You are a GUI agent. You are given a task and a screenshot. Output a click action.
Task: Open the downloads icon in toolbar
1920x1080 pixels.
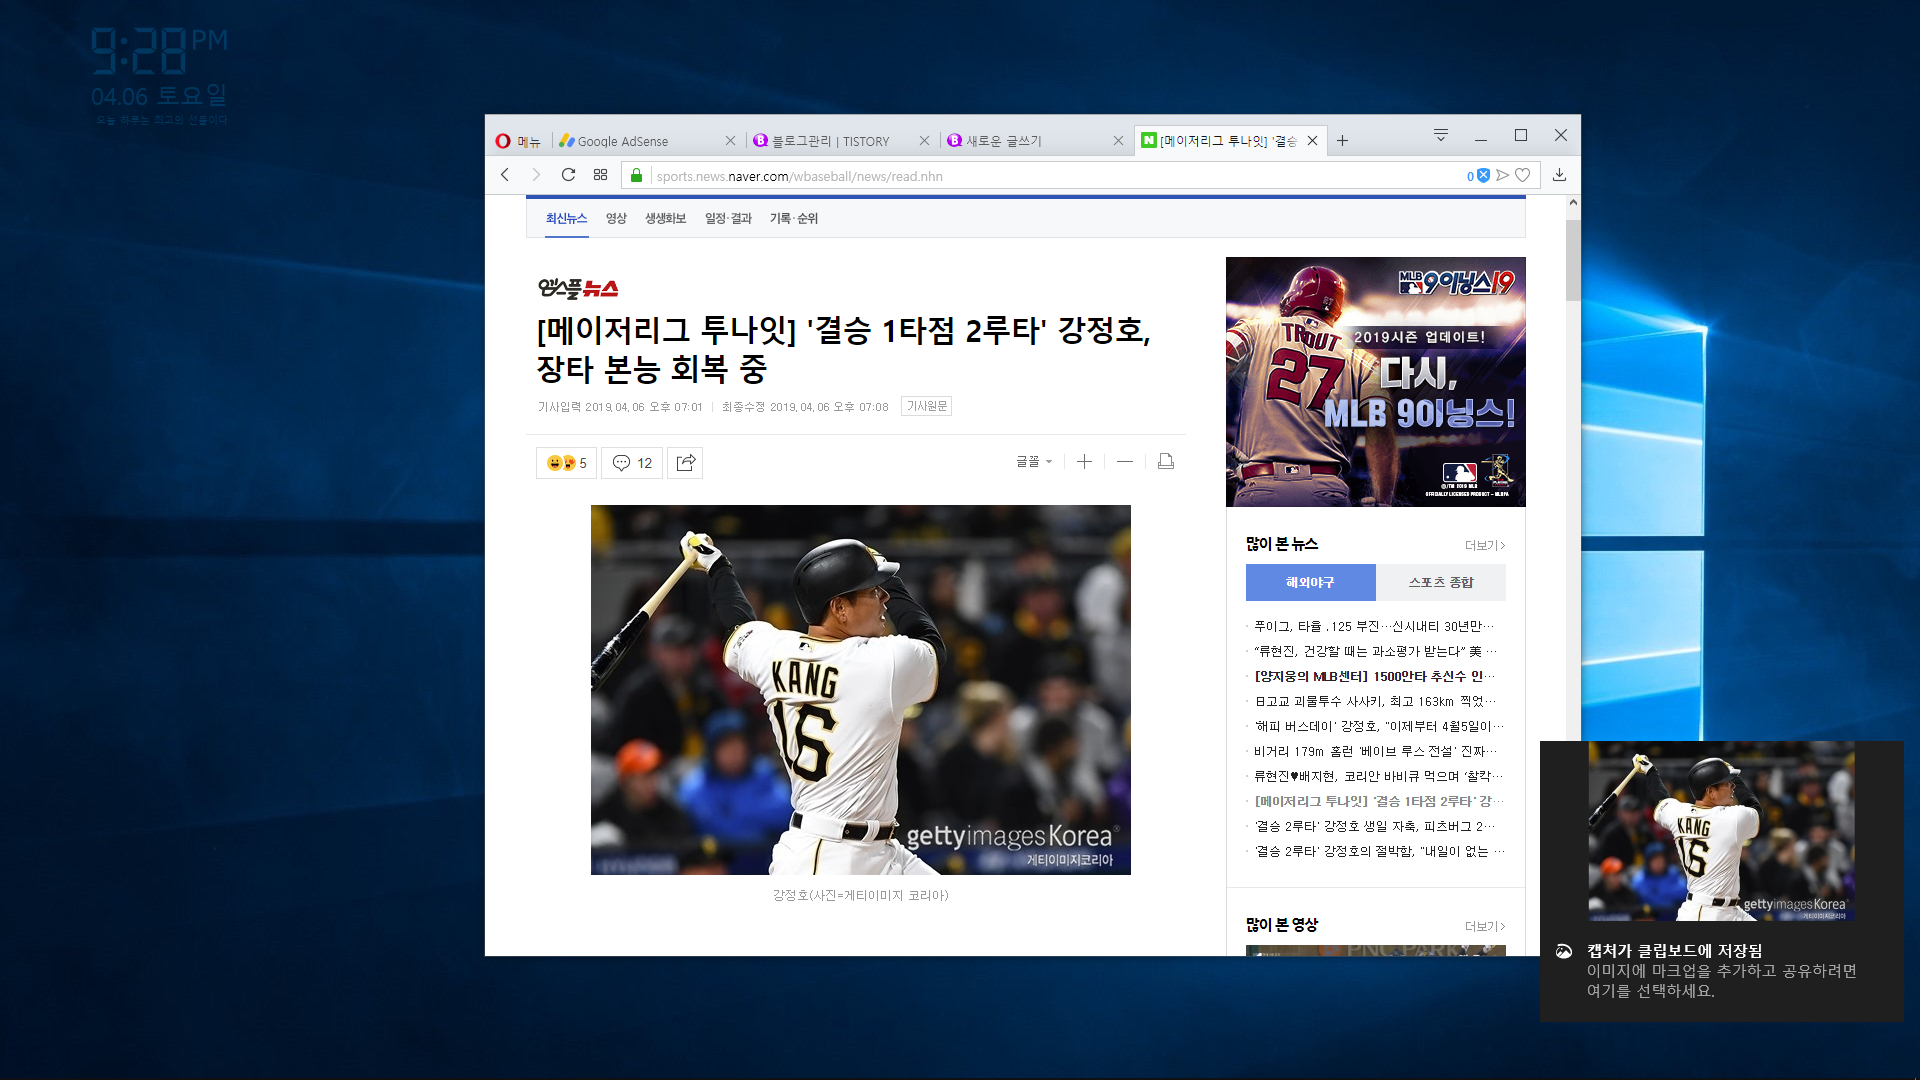point(1559,175)
